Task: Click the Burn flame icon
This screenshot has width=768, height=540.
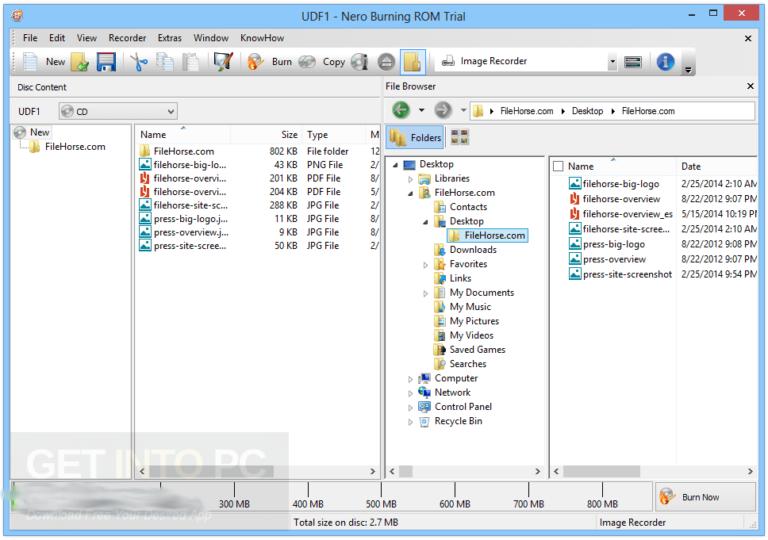Action: point(255,62)
